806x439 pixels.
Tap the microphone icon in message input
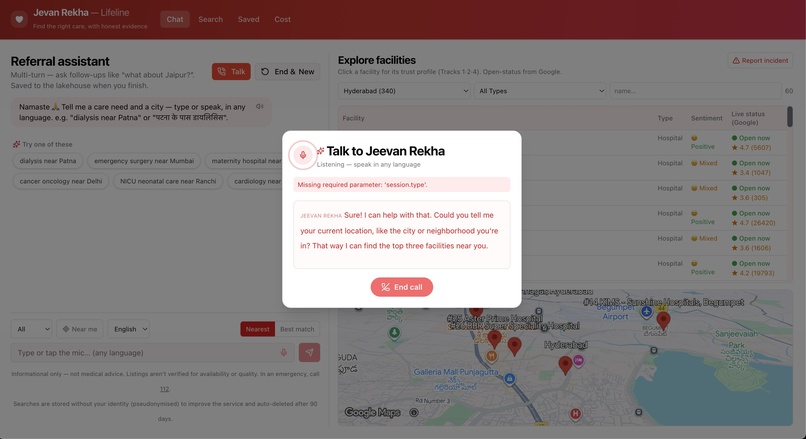[x=283, y=353]
